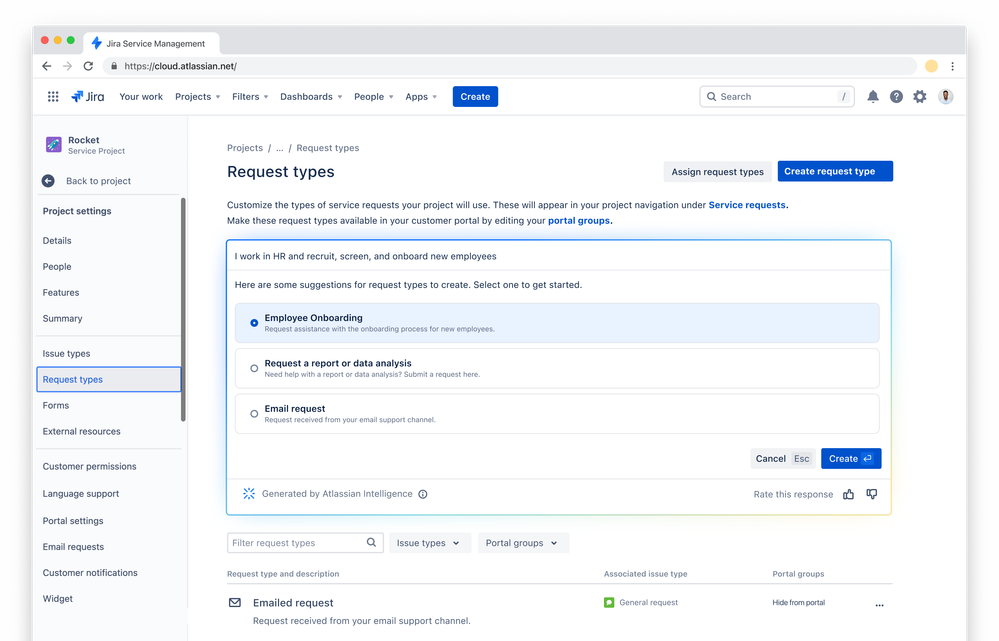Click the filter request types search icon
Image resolution: width=999 pixels, height=641 pixels.
(371, 542)
